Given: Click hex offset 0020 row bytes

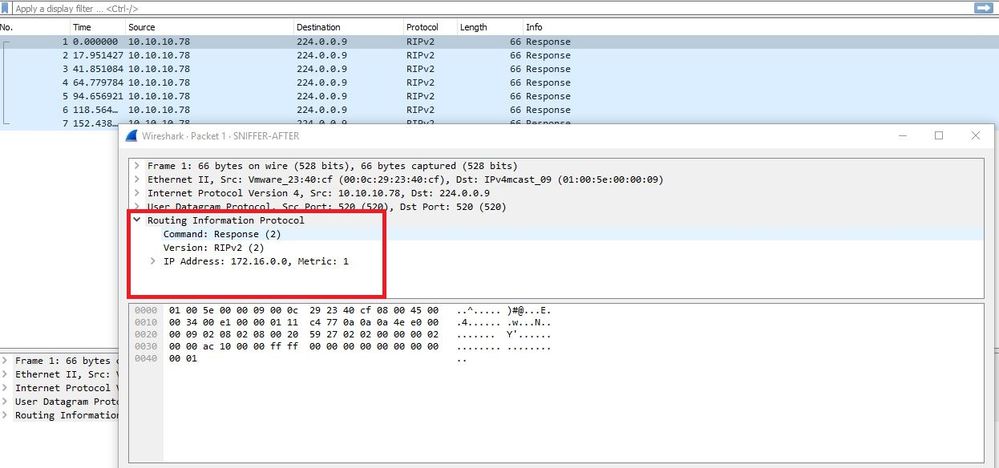Looking at the screenshot, I should [304, 335].
